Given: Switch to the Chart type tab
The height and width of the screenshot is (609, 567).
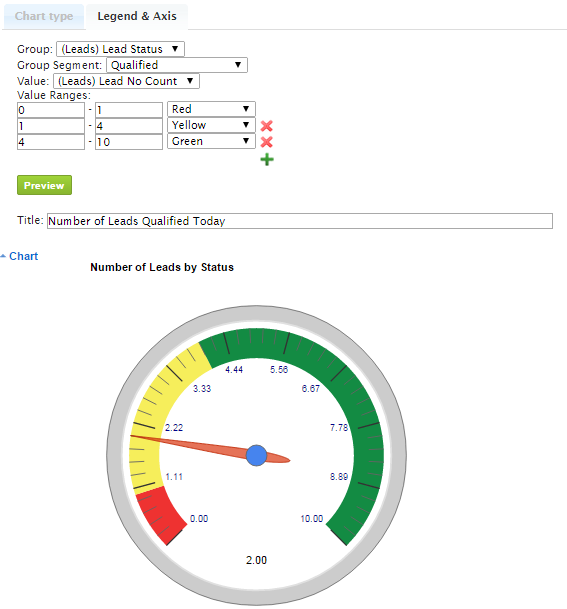Looking at the screenshot, I should click(44, 16).
